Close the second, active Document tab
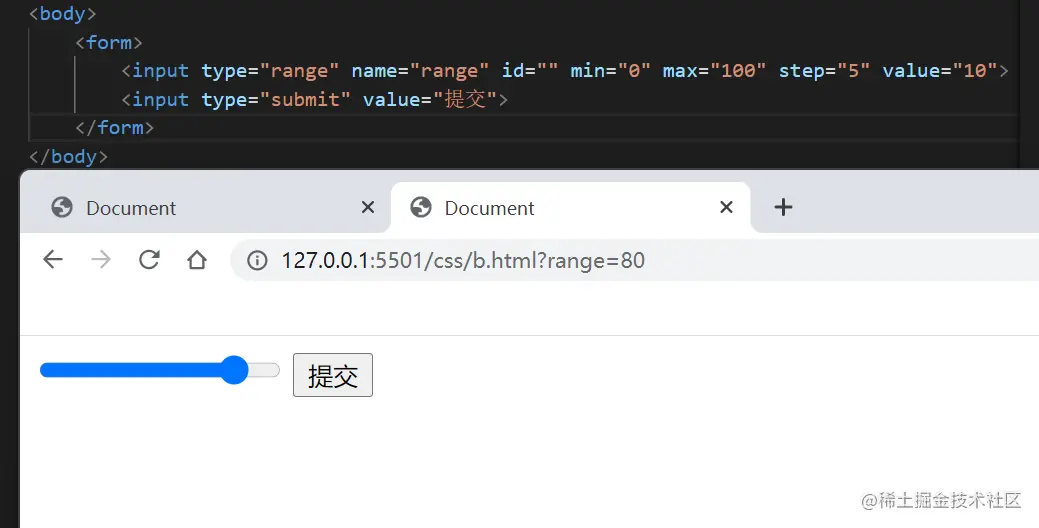 pos(726,207)
